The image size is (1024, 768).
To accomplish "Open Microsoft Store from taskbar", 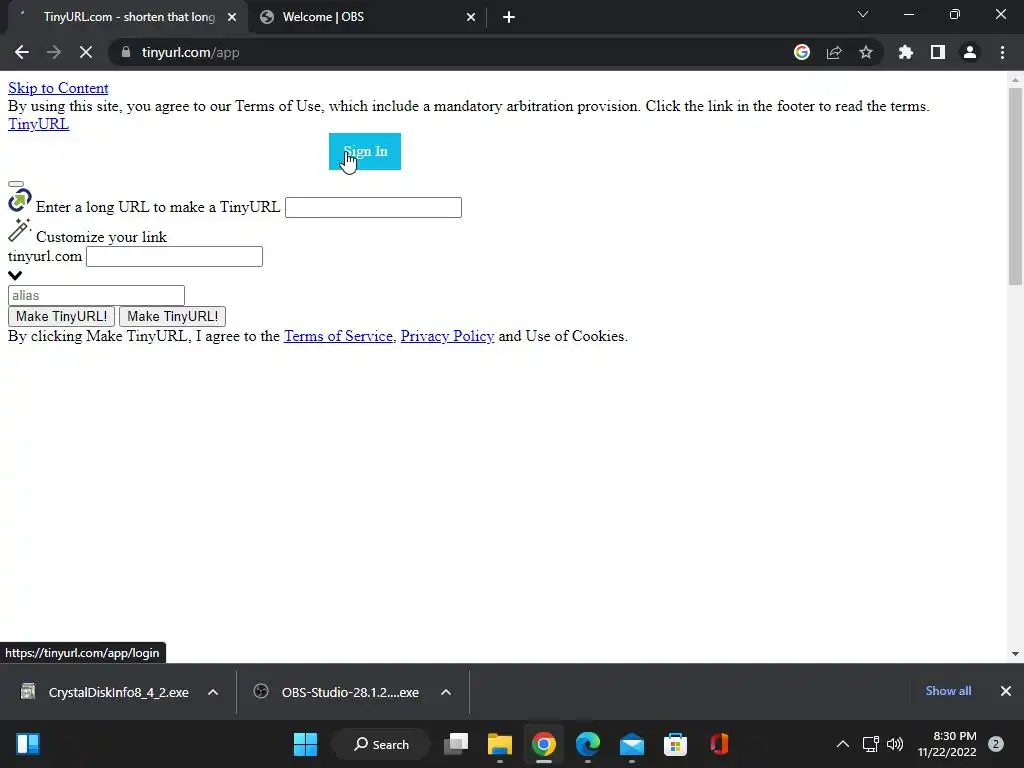I will coord(675,744).
